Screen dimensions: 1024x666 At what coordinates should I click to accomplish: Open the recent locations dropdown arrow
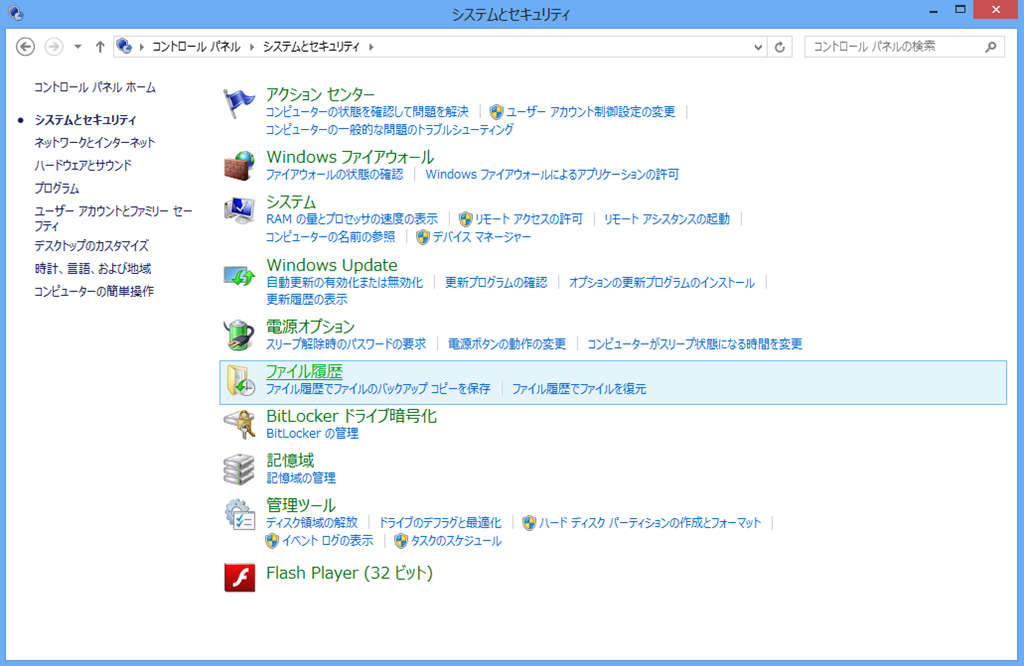point(78,47)
